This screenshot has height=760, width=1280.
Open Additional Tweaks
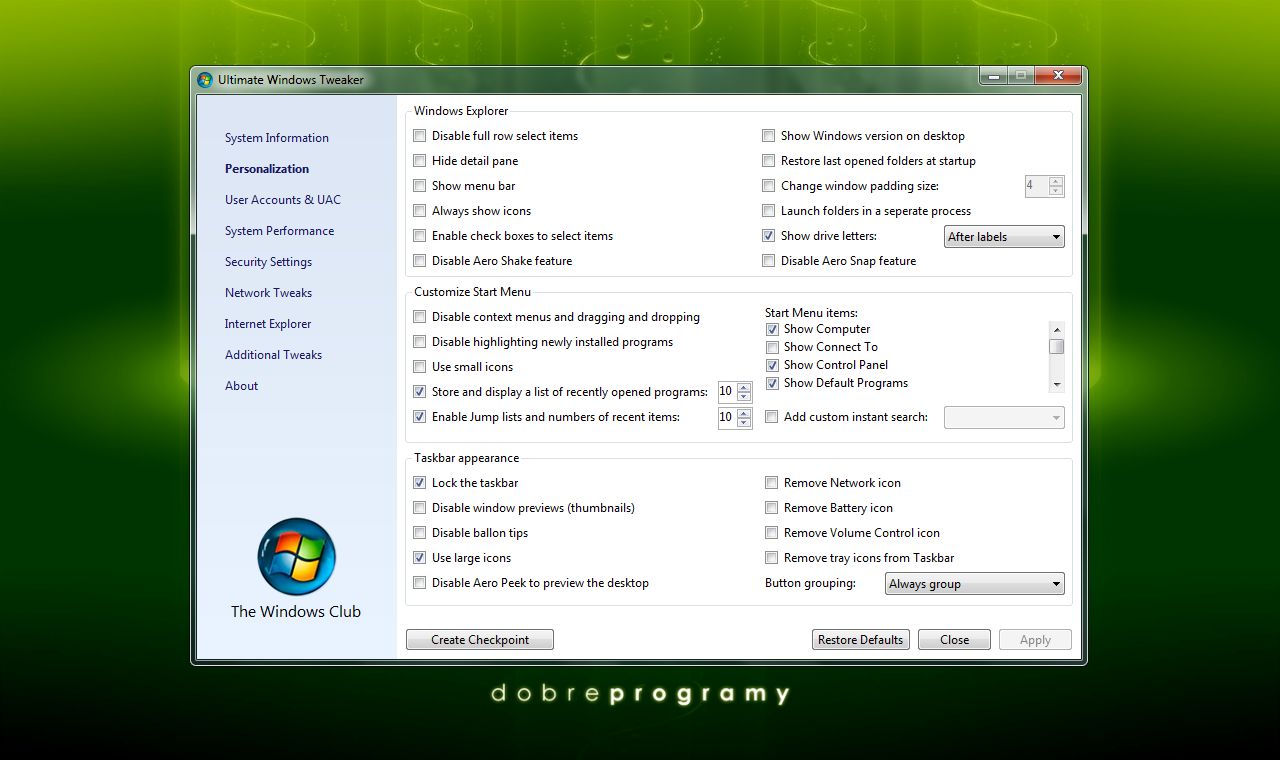click(x=273, y=355)
